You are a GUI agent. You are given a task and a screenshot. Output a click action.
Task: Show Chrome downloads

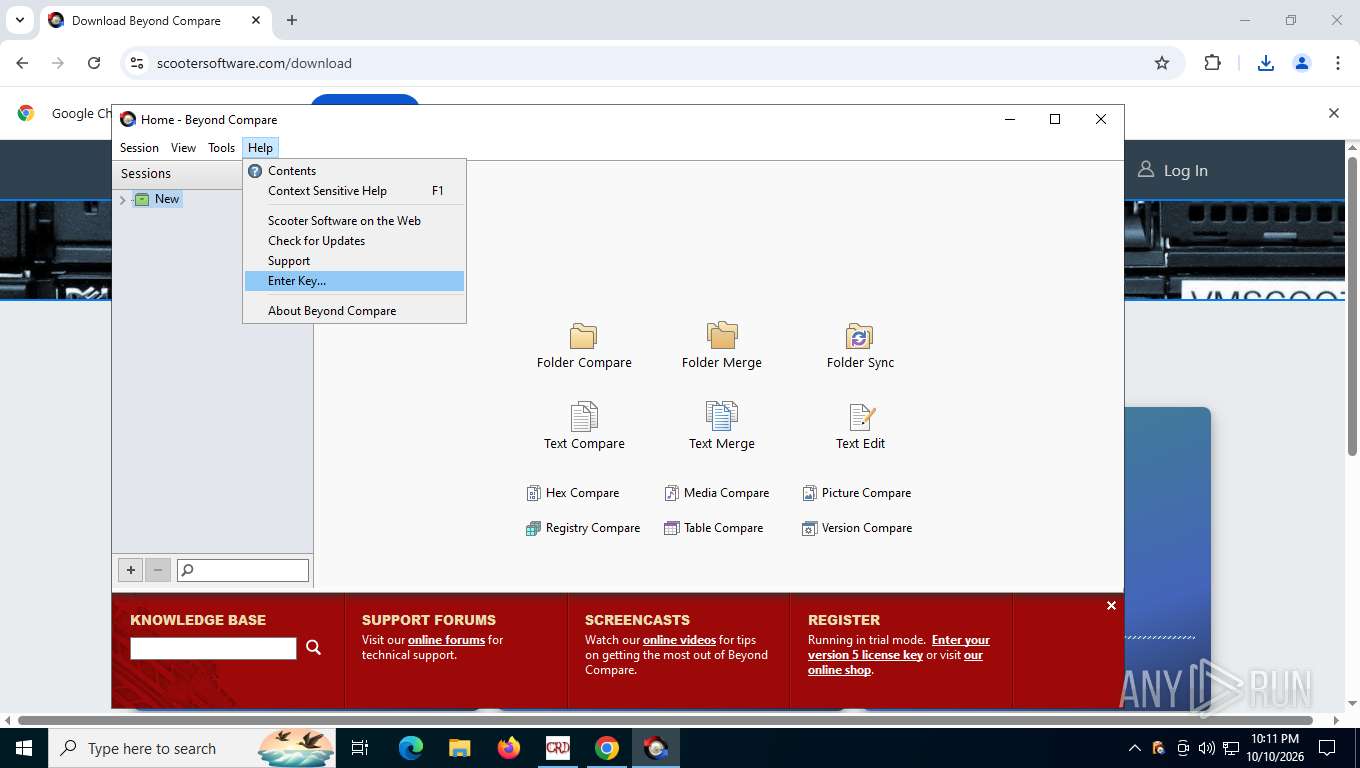pyautogui.click(x=1265, y=63)
